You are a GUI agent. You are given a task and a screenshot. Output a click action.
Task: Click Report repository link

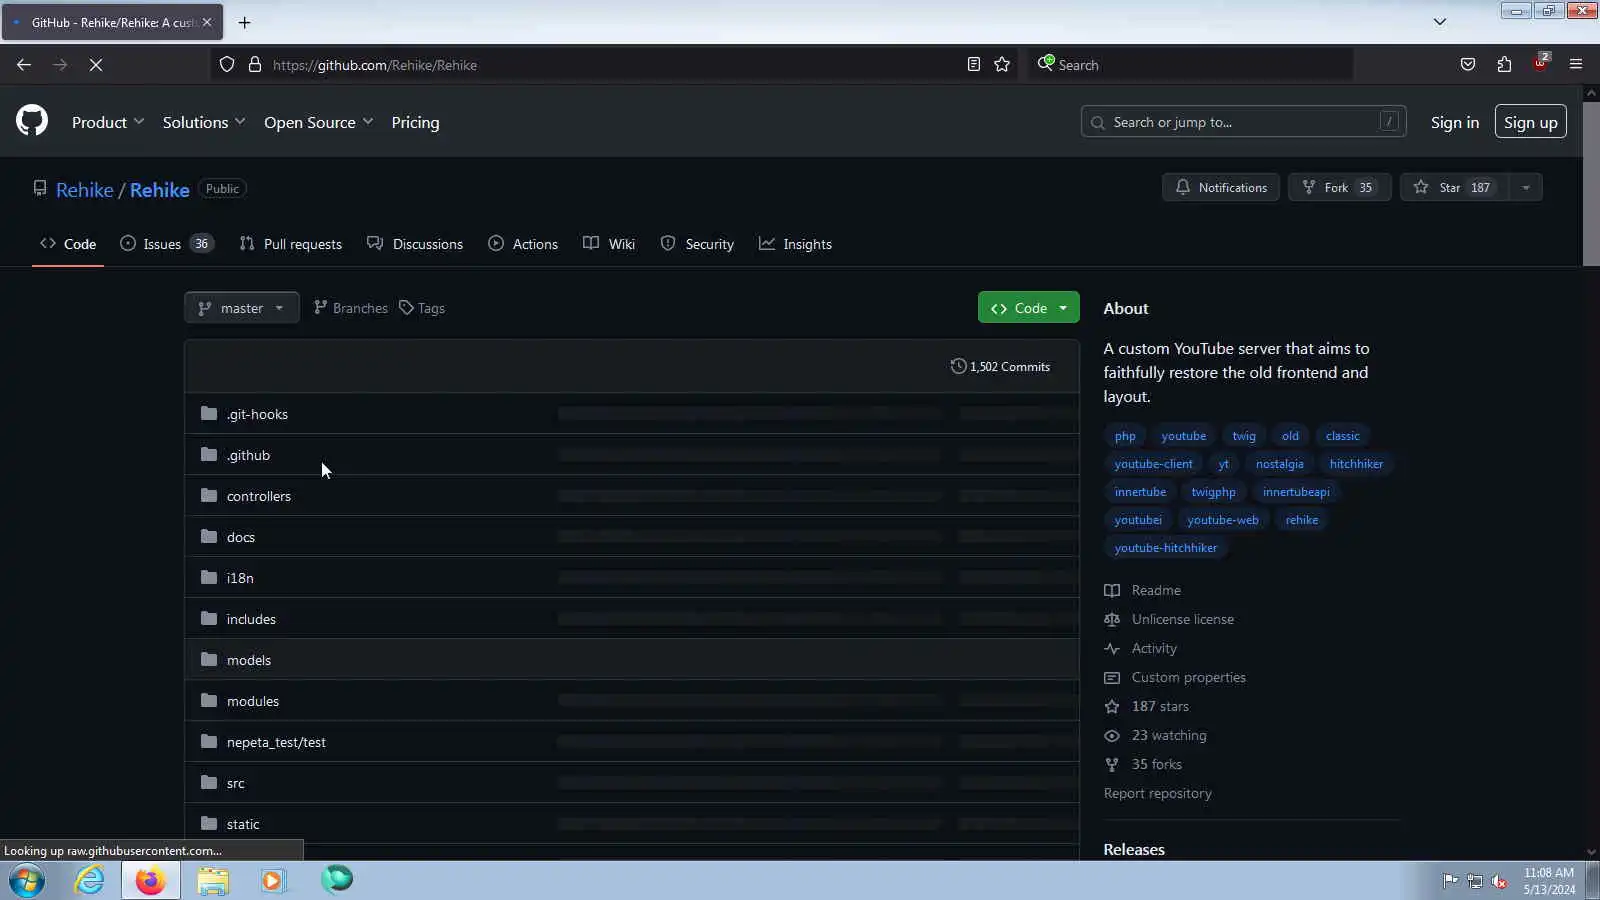click(1158, 793)
